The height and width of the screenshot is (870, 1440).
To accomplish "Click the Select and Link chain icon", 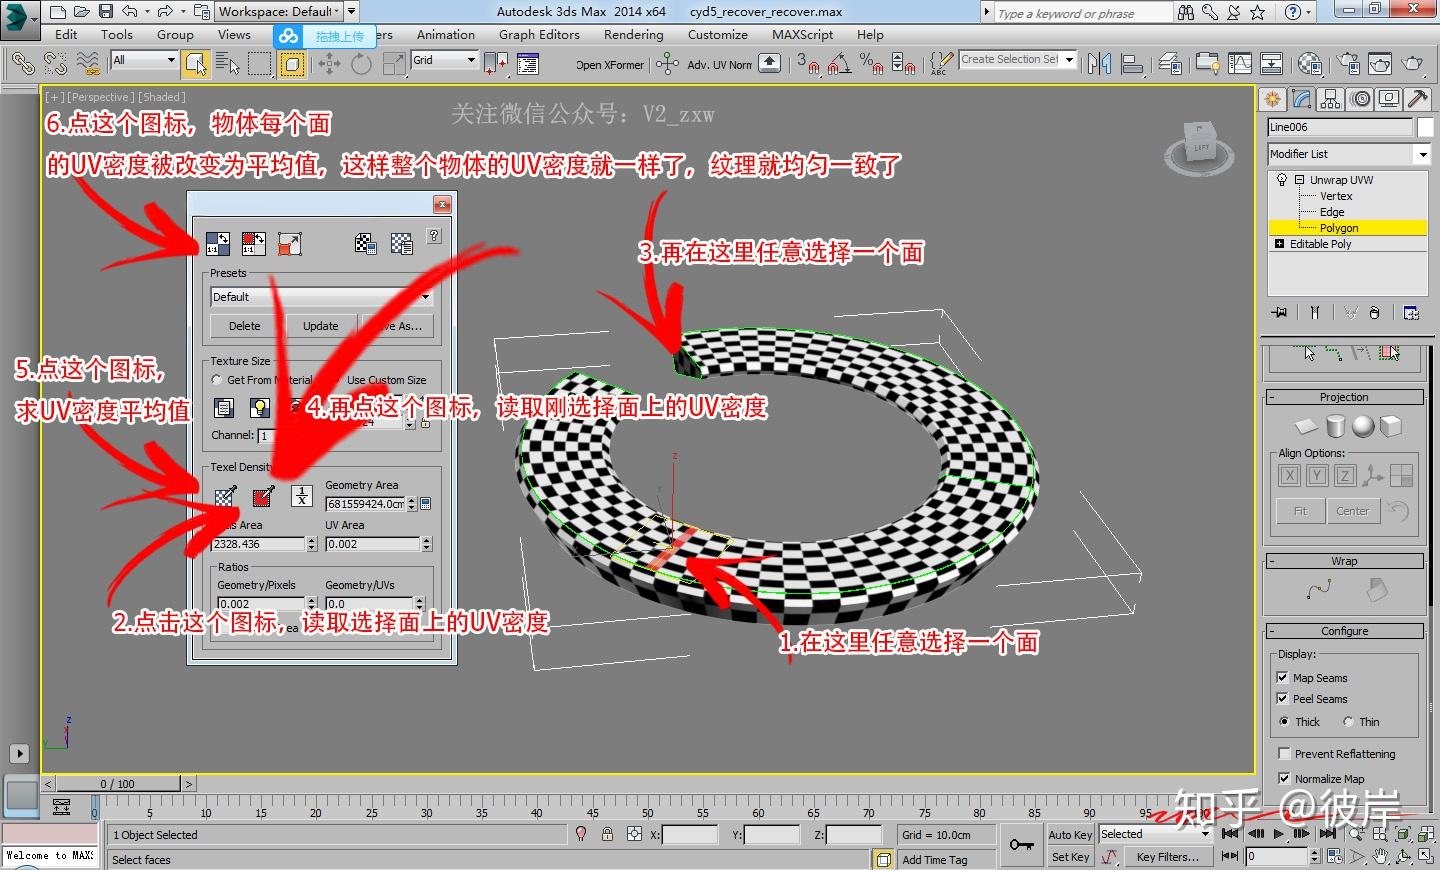I will click(x=22, y=64).
